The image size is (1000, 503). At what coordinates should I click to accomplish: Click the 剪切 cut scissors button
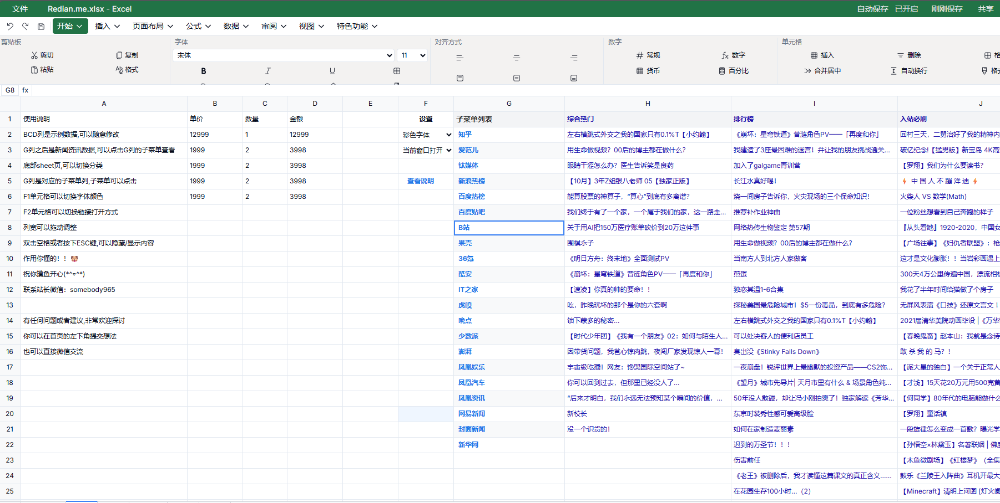click(42, 55)
